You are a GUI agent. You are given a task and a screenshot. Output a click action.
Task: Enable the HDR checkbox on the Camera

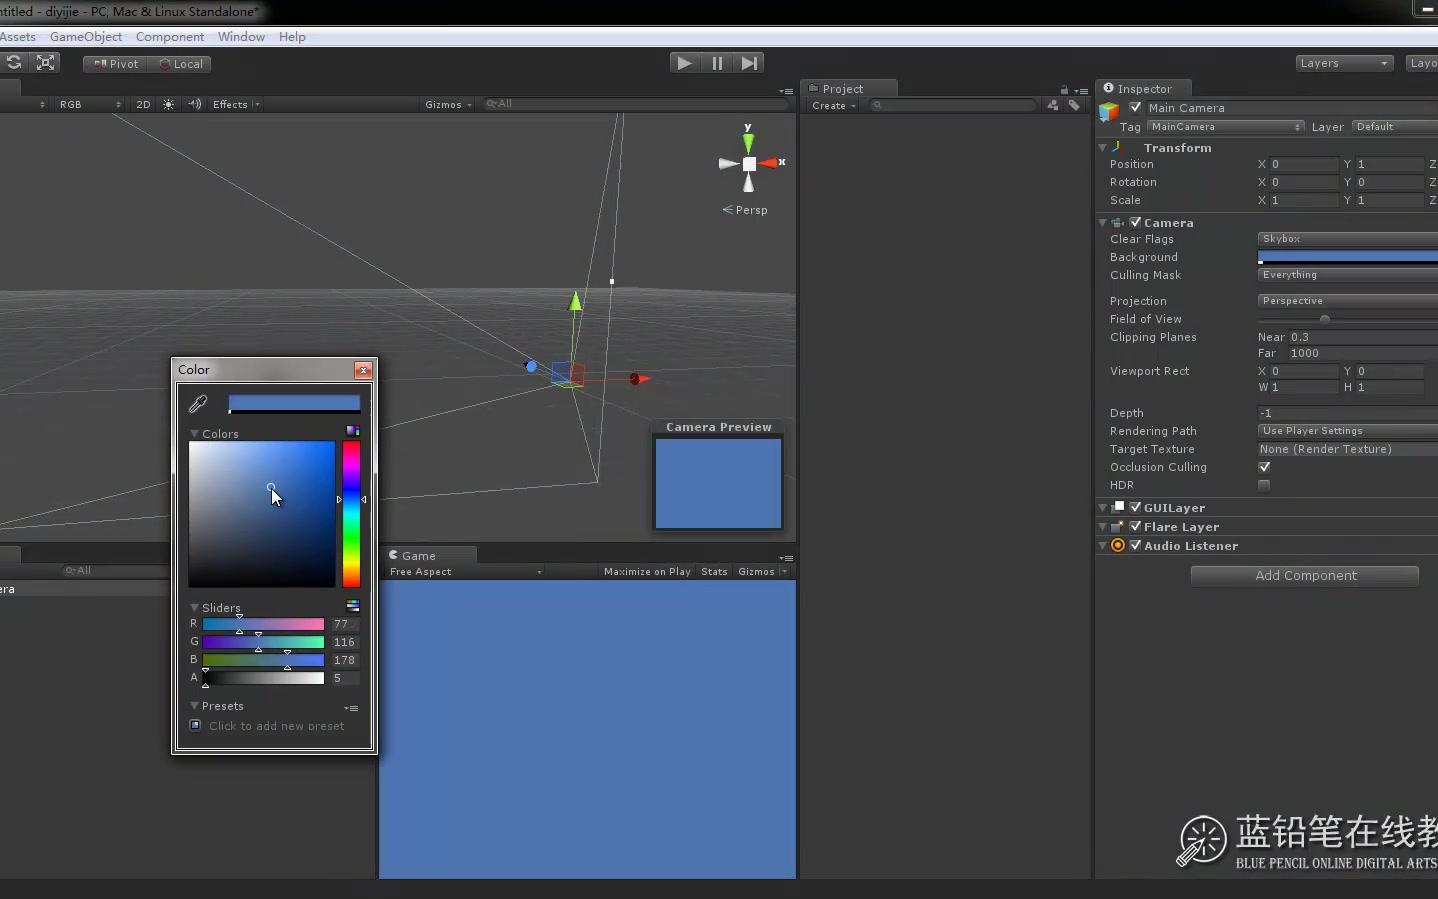(x=1264, y=486)
